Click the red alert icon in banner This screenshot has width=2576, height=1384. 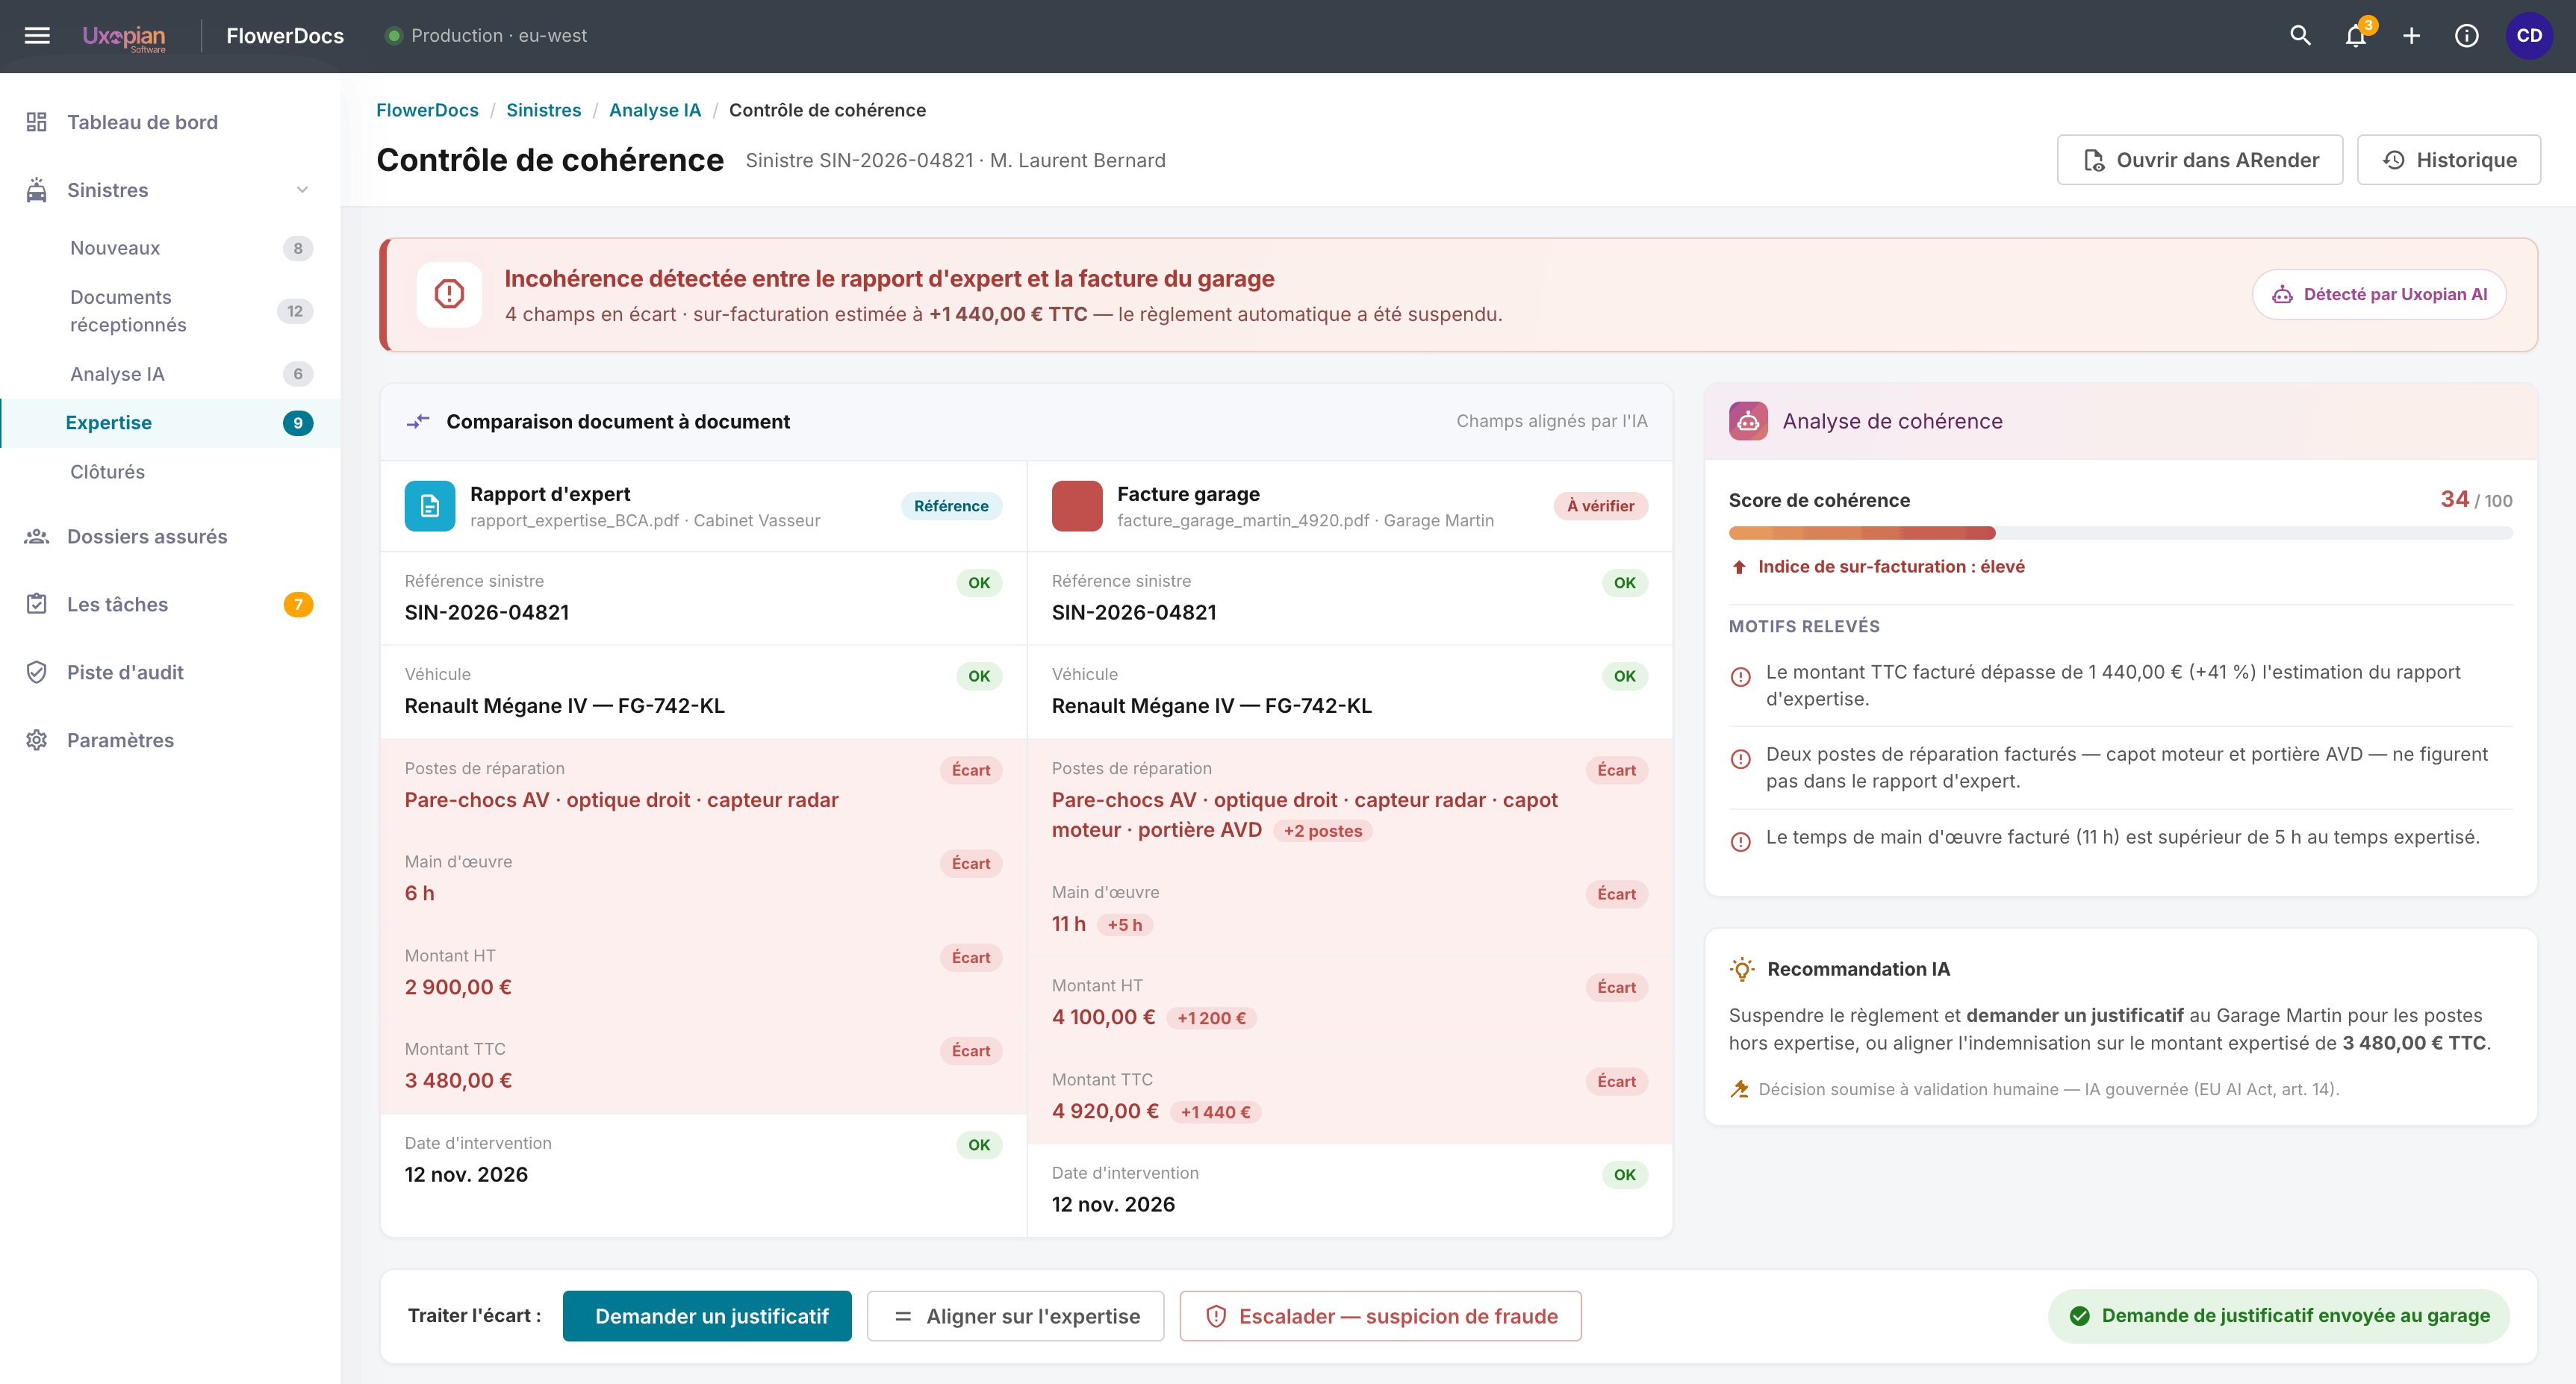tap(449, 294)
